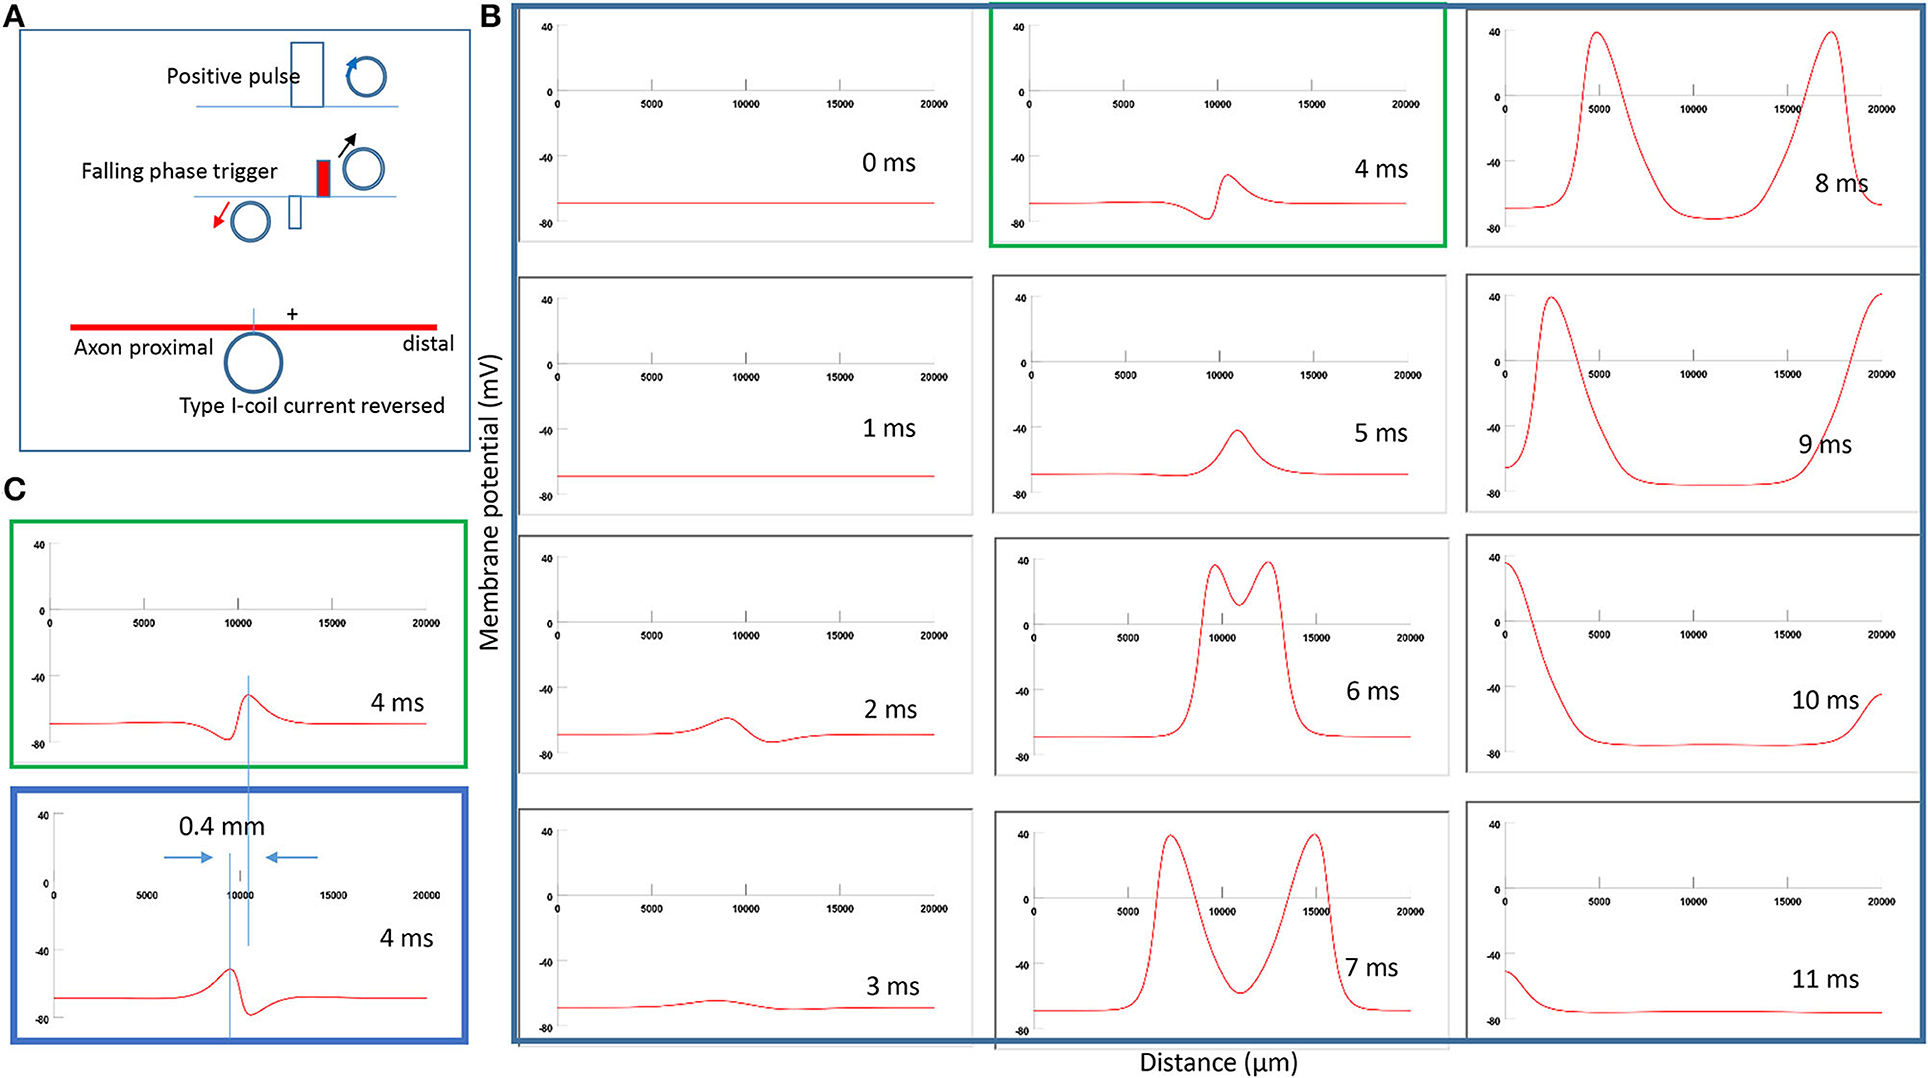Click the tall positive pulse rectangle

tap(307, 75)
